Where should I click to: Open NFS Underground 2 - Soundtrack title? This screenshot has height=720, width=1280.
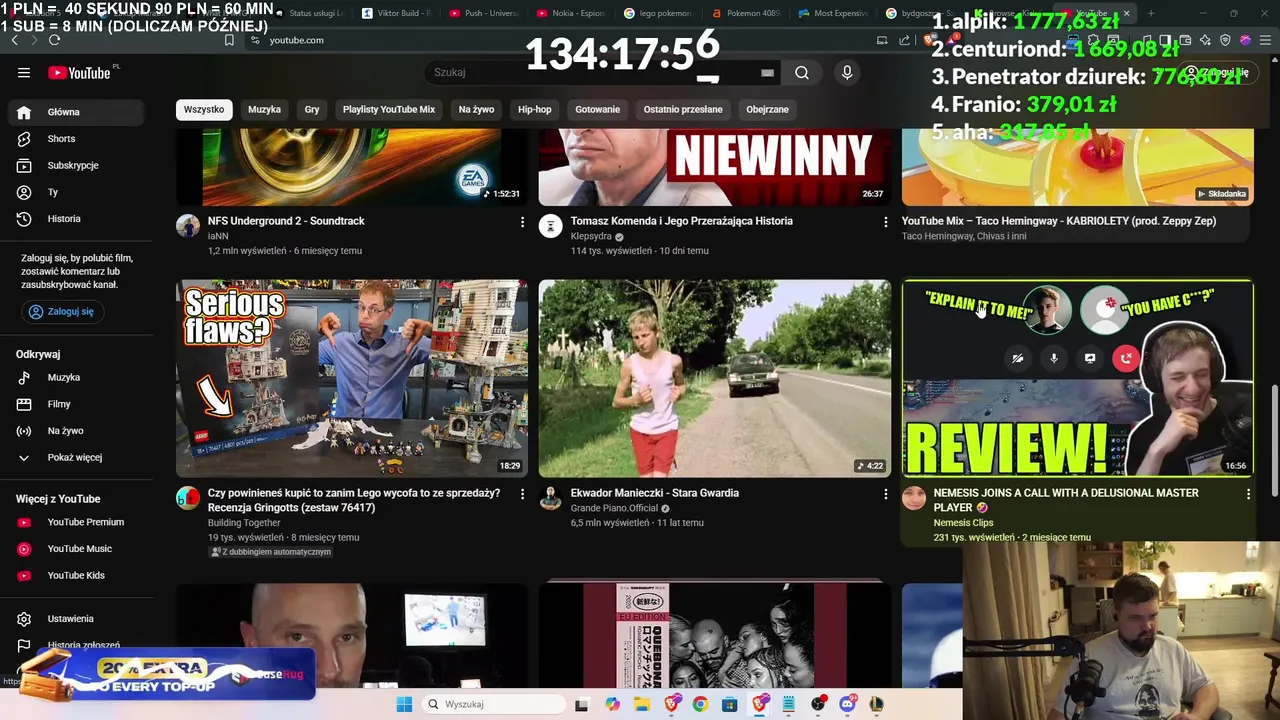tap(286, 221)
